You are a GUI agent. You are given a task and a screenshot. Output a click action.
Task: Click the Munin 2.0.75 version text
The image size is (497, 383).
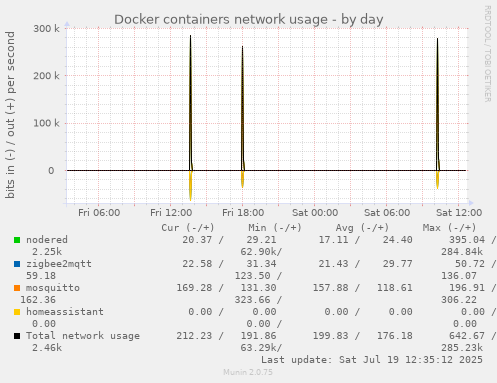tap(248, 372)
